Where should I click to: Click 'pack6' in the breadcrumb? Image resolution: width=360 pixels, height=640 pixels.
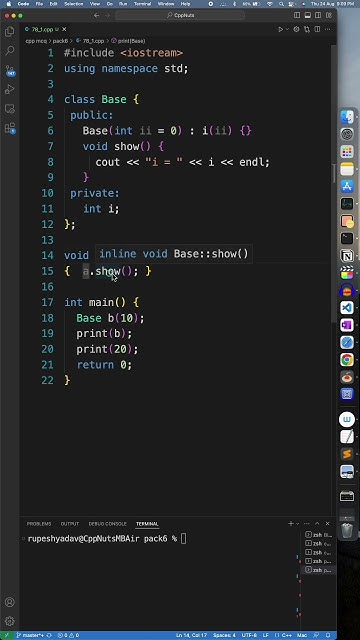pos(60,41)
